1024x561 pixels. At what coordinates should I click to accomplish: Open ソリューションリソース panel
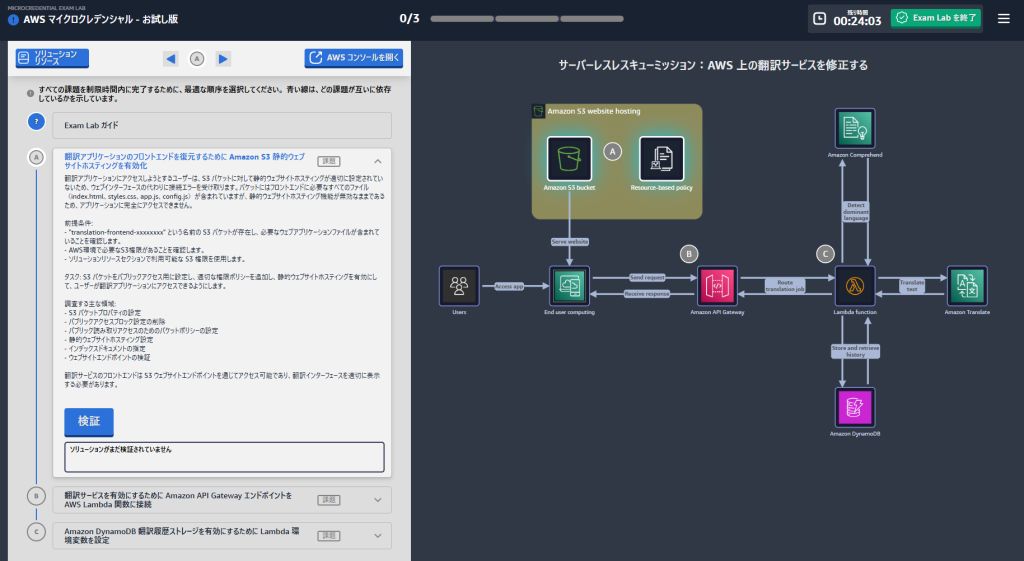52,57
